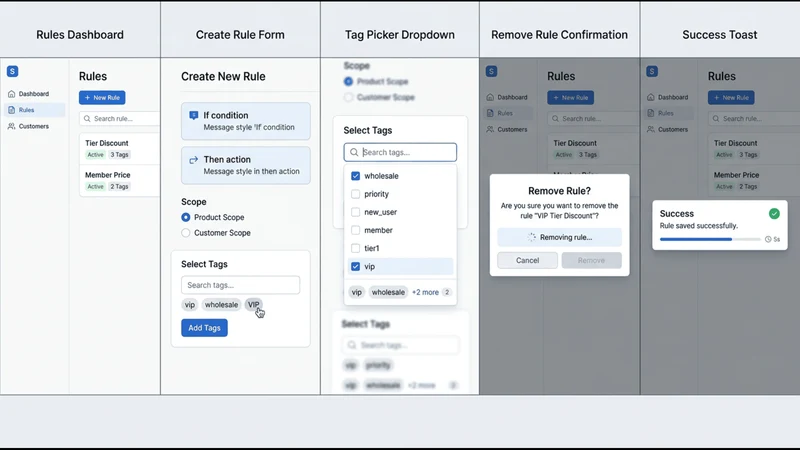Open Member Price rule in Success Toast panel
800x450 pixels.
click(754, 181)
